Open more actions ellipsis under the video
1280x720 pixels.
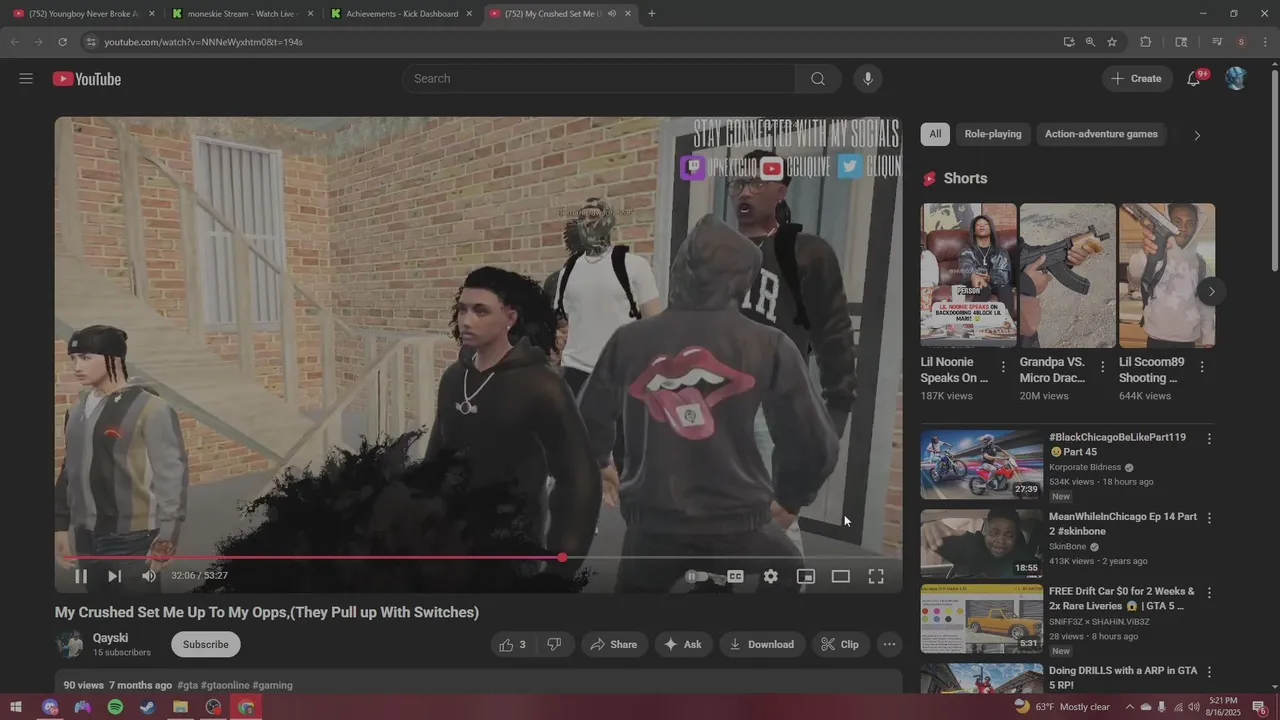[x=889, y=645]
